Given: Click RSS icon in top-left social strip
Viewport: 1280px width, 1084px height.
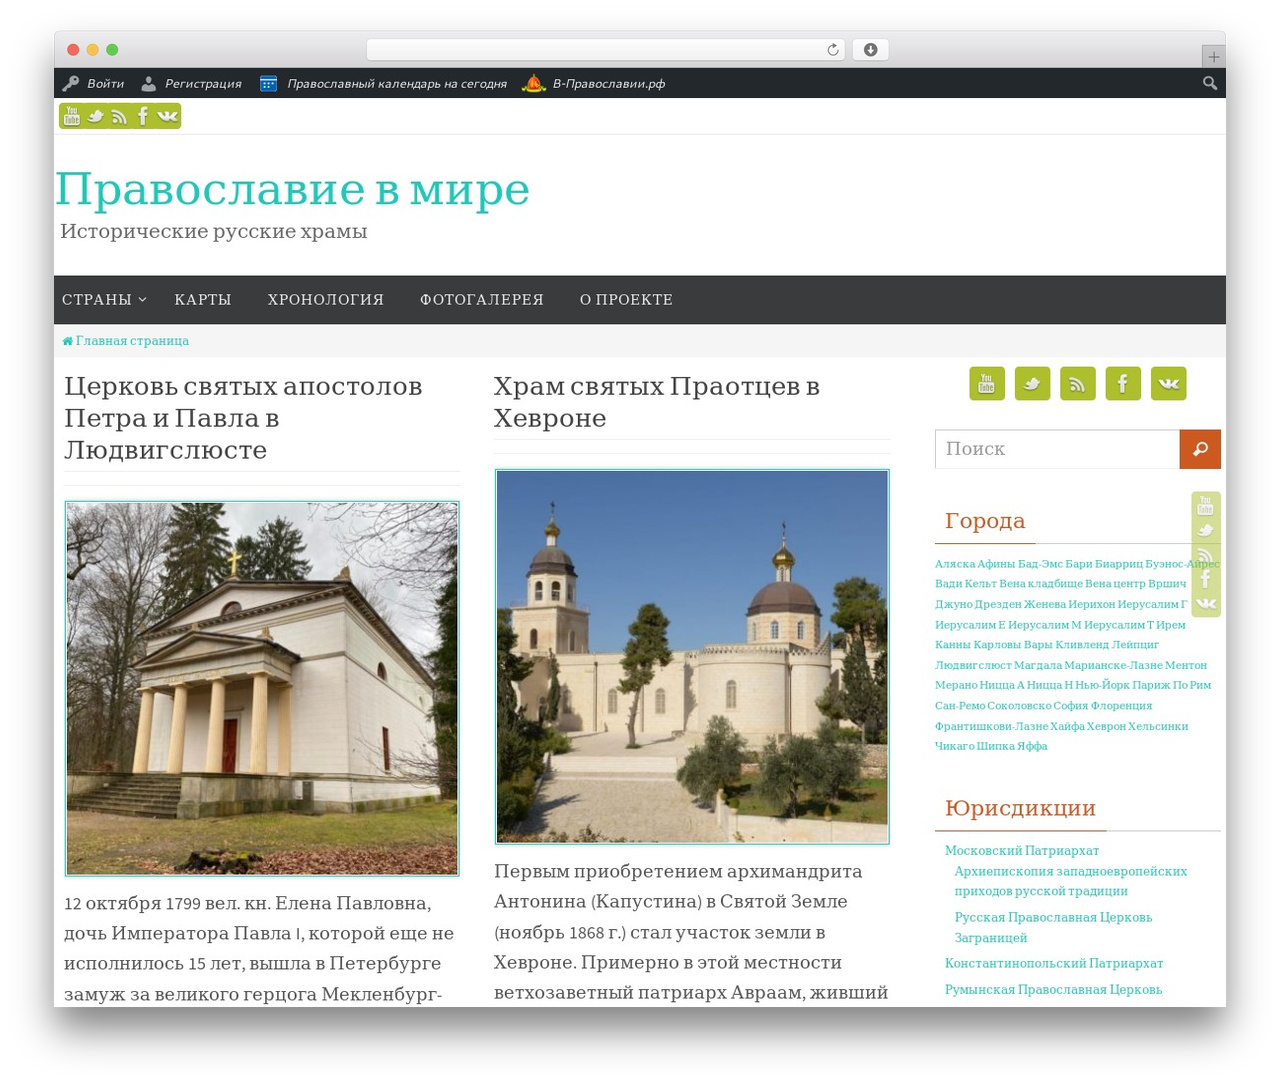Looking at the screenshot, I should click(x=119, y=116).
